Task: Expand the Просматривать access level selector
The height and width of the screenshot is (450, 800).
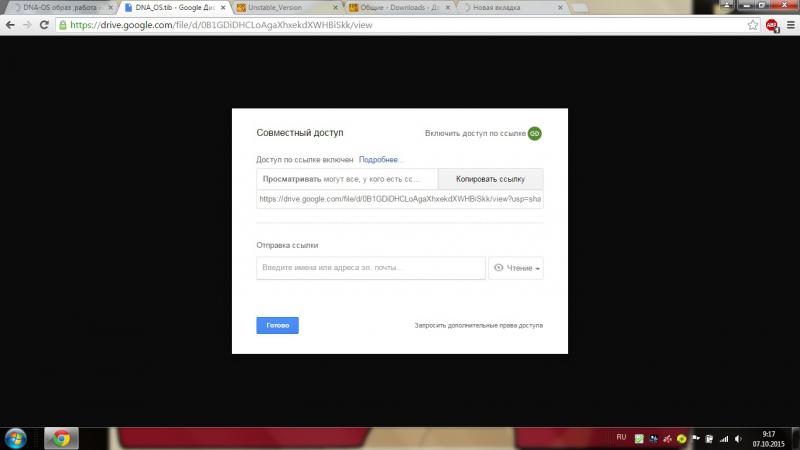Action: [x=347, y=179]
